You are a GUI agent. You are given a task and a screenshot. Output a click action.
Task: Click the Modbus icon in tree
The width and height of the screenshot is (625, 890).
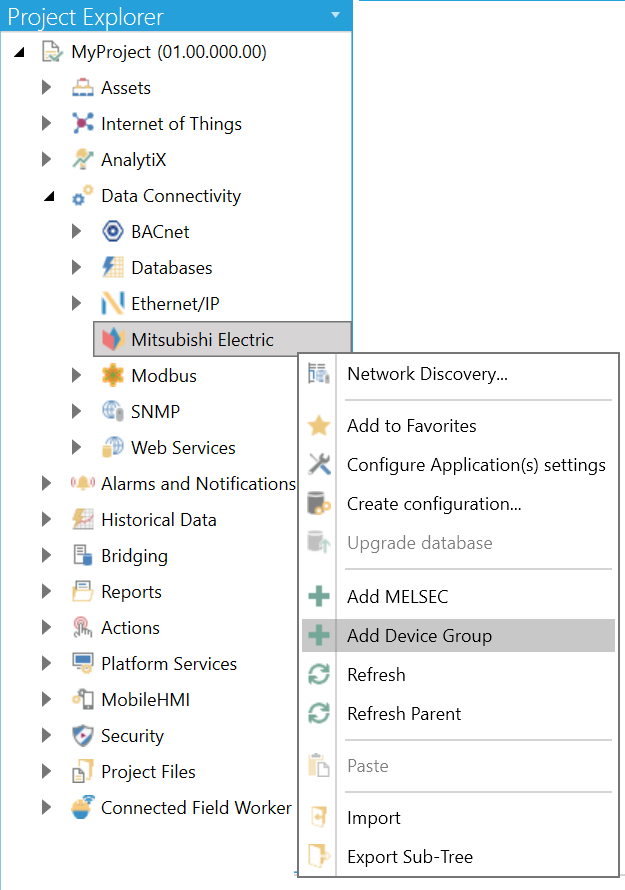[x=113, y=376]
